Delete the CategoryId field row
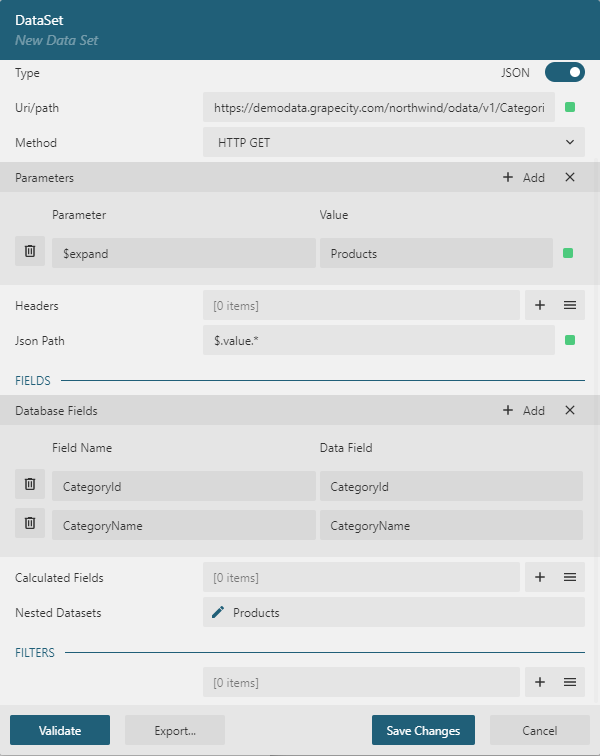Image resolution: width=600 pixels, height=756 pixels. (30, 485)
